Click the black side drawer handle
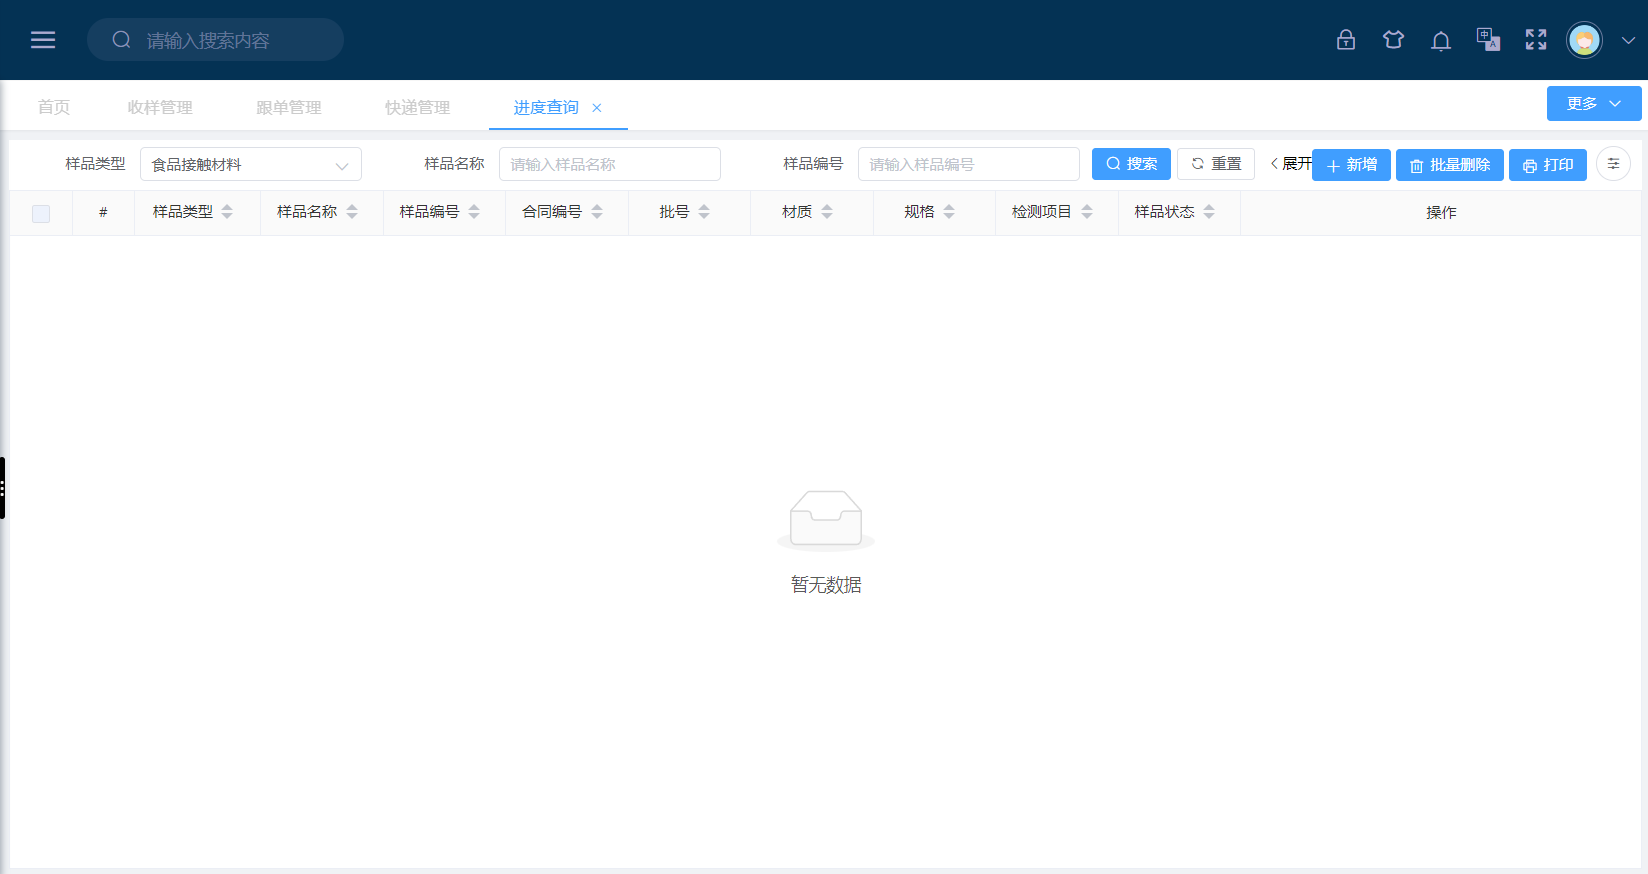Screen dimensions: 1648x874 click(x=3, y=488)
